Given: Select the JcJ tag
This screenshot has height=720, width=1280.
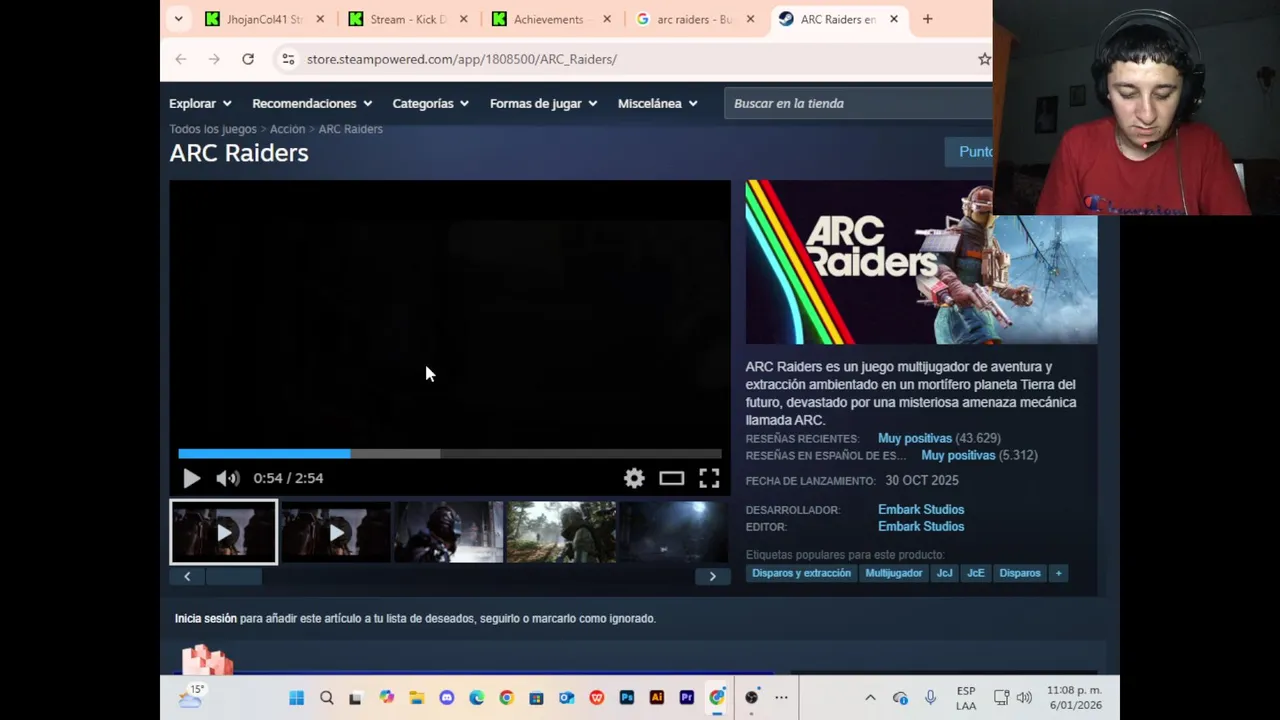Looking at the screenshot, I should 944,573.
